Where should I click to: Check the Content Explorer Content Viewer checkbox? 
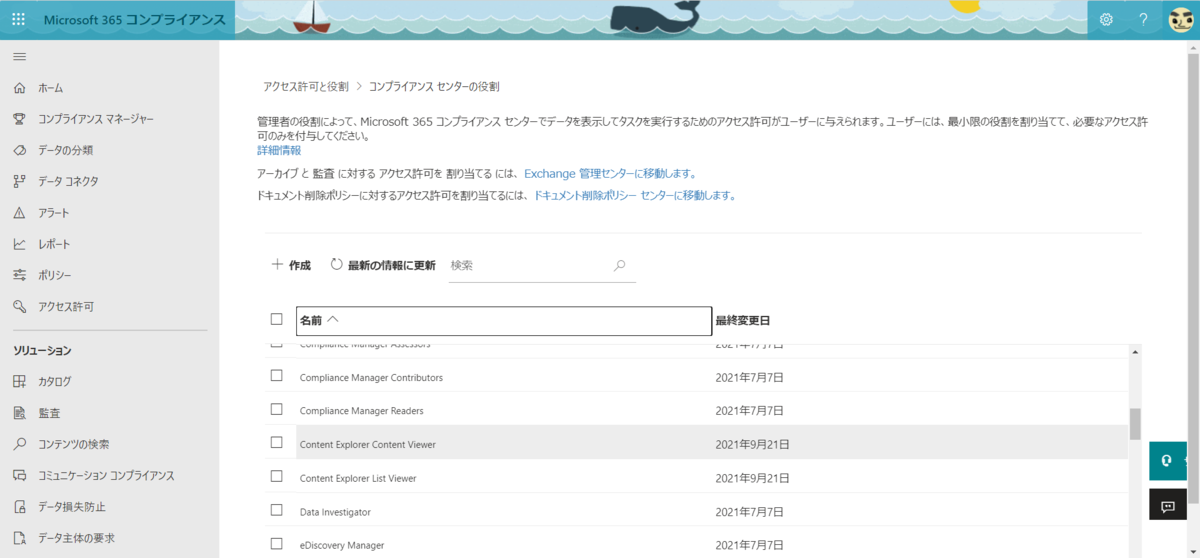277,443
